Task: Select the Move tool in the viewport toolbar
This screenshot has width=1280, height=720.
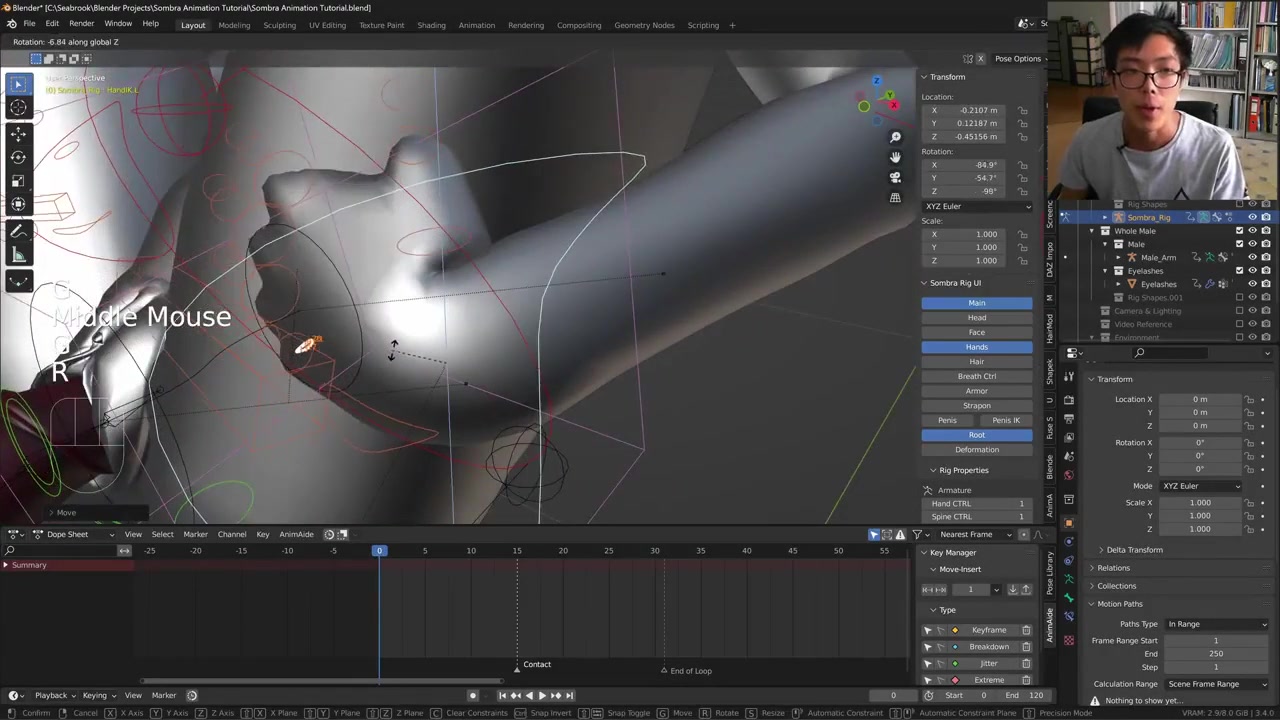Action: (x=18, y=133)
